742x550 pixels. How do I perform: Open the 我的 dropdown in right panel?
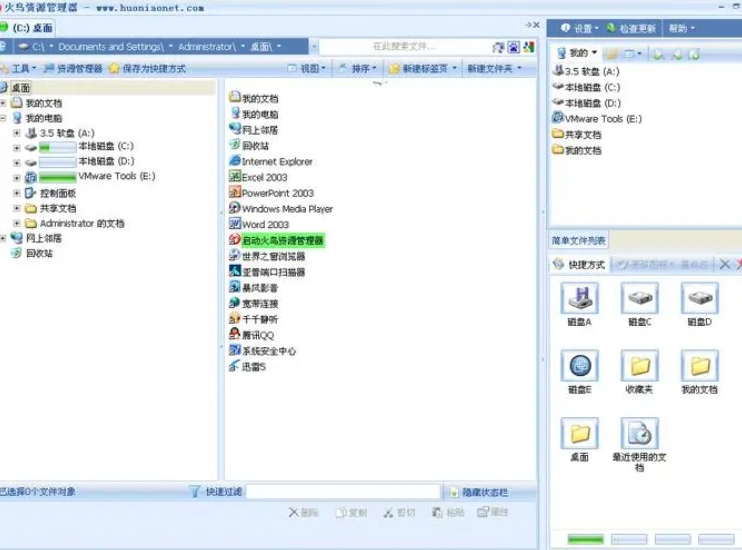[577, 53]
